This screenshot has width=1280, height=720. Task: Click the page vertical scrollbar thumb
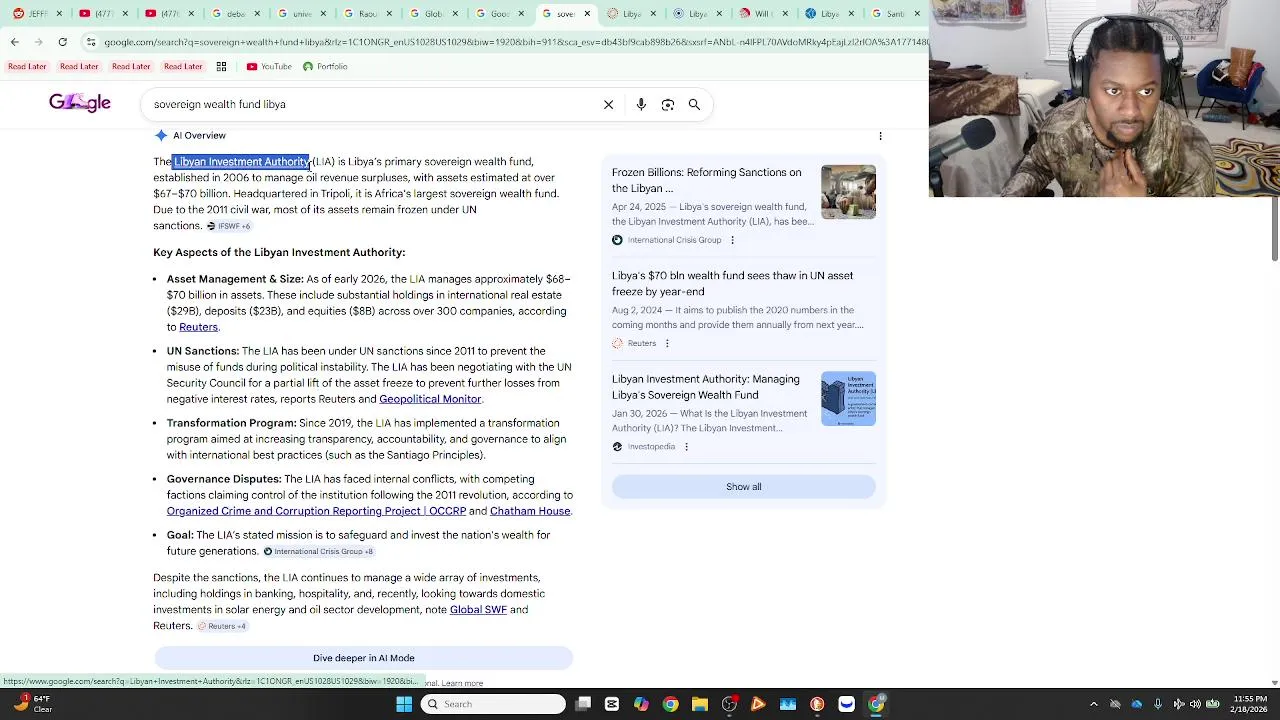[x=1274, y=228]
